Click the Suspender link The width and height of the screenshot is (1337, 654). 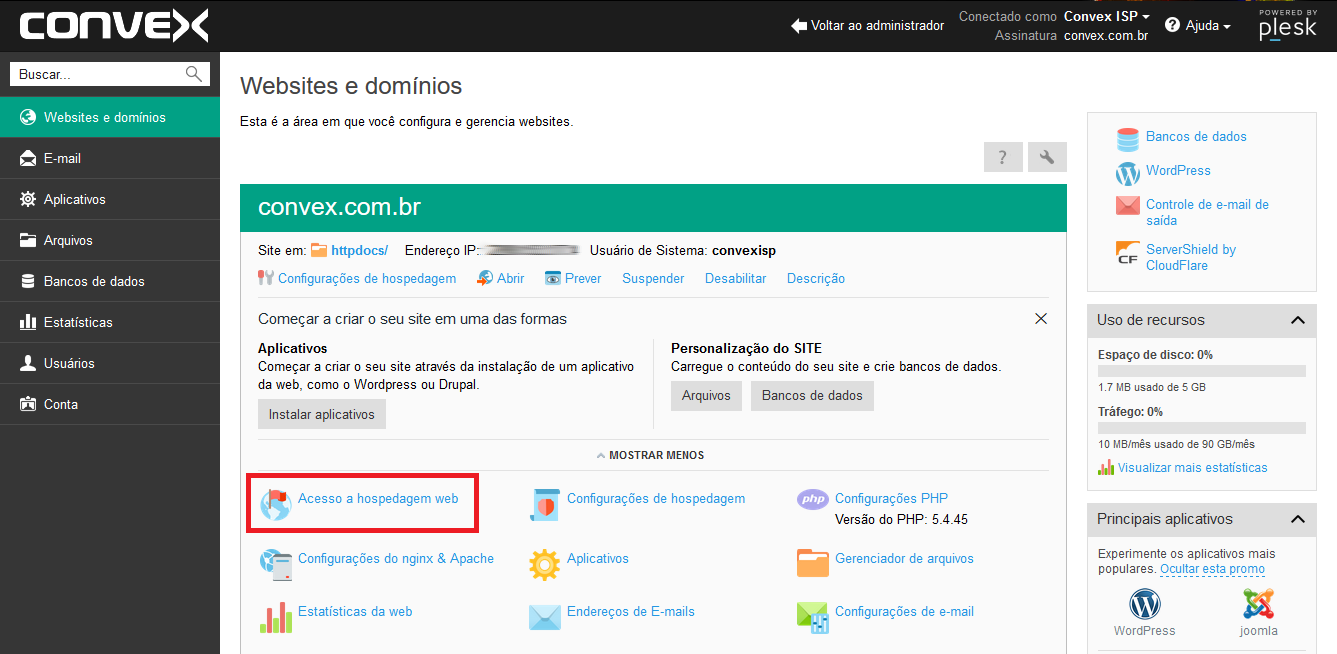point(653,279)
